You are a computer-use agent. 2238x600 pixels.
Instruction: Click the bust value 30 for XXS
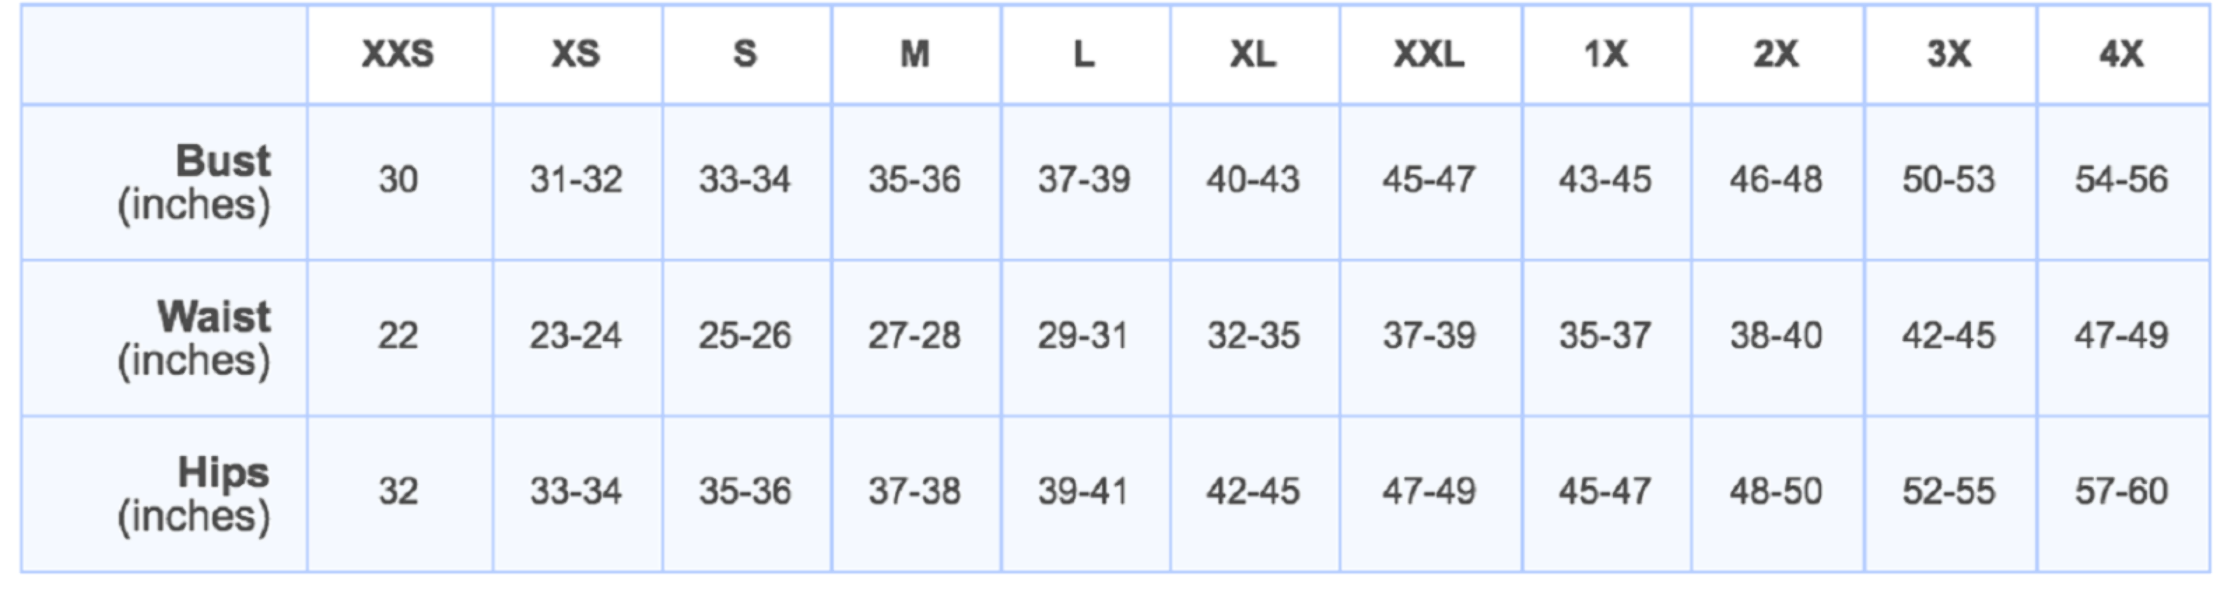click(398, 180)
